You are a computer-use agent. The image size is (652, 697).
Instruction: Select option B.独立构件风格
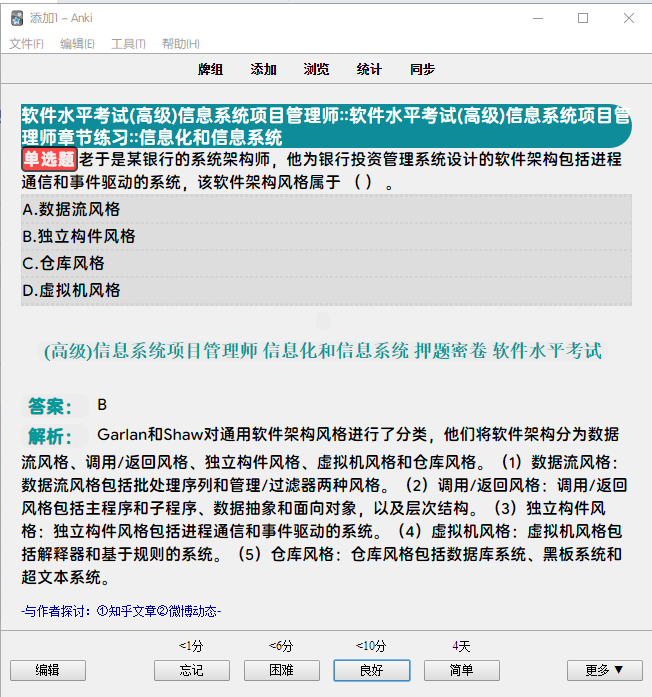[x=326, y=236]
